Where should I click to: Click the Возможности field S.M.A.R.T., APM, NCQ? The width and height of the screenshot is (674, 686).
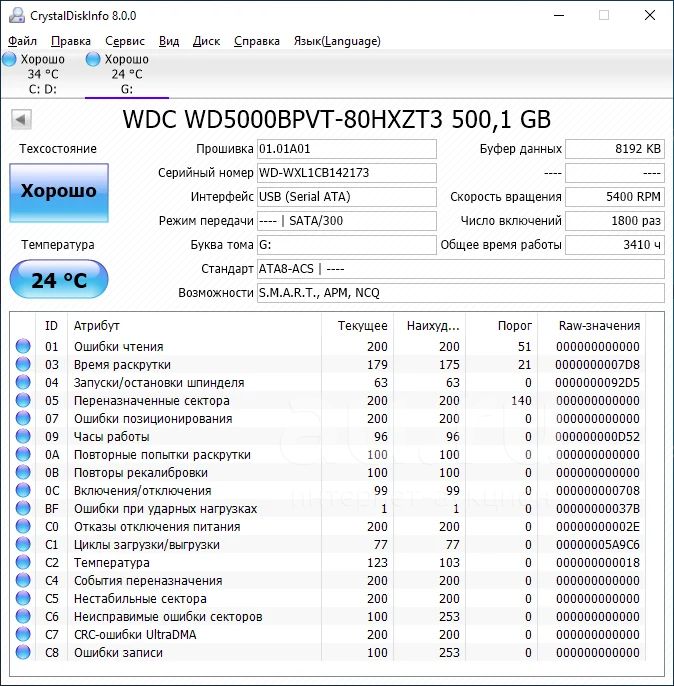(461, 293)
